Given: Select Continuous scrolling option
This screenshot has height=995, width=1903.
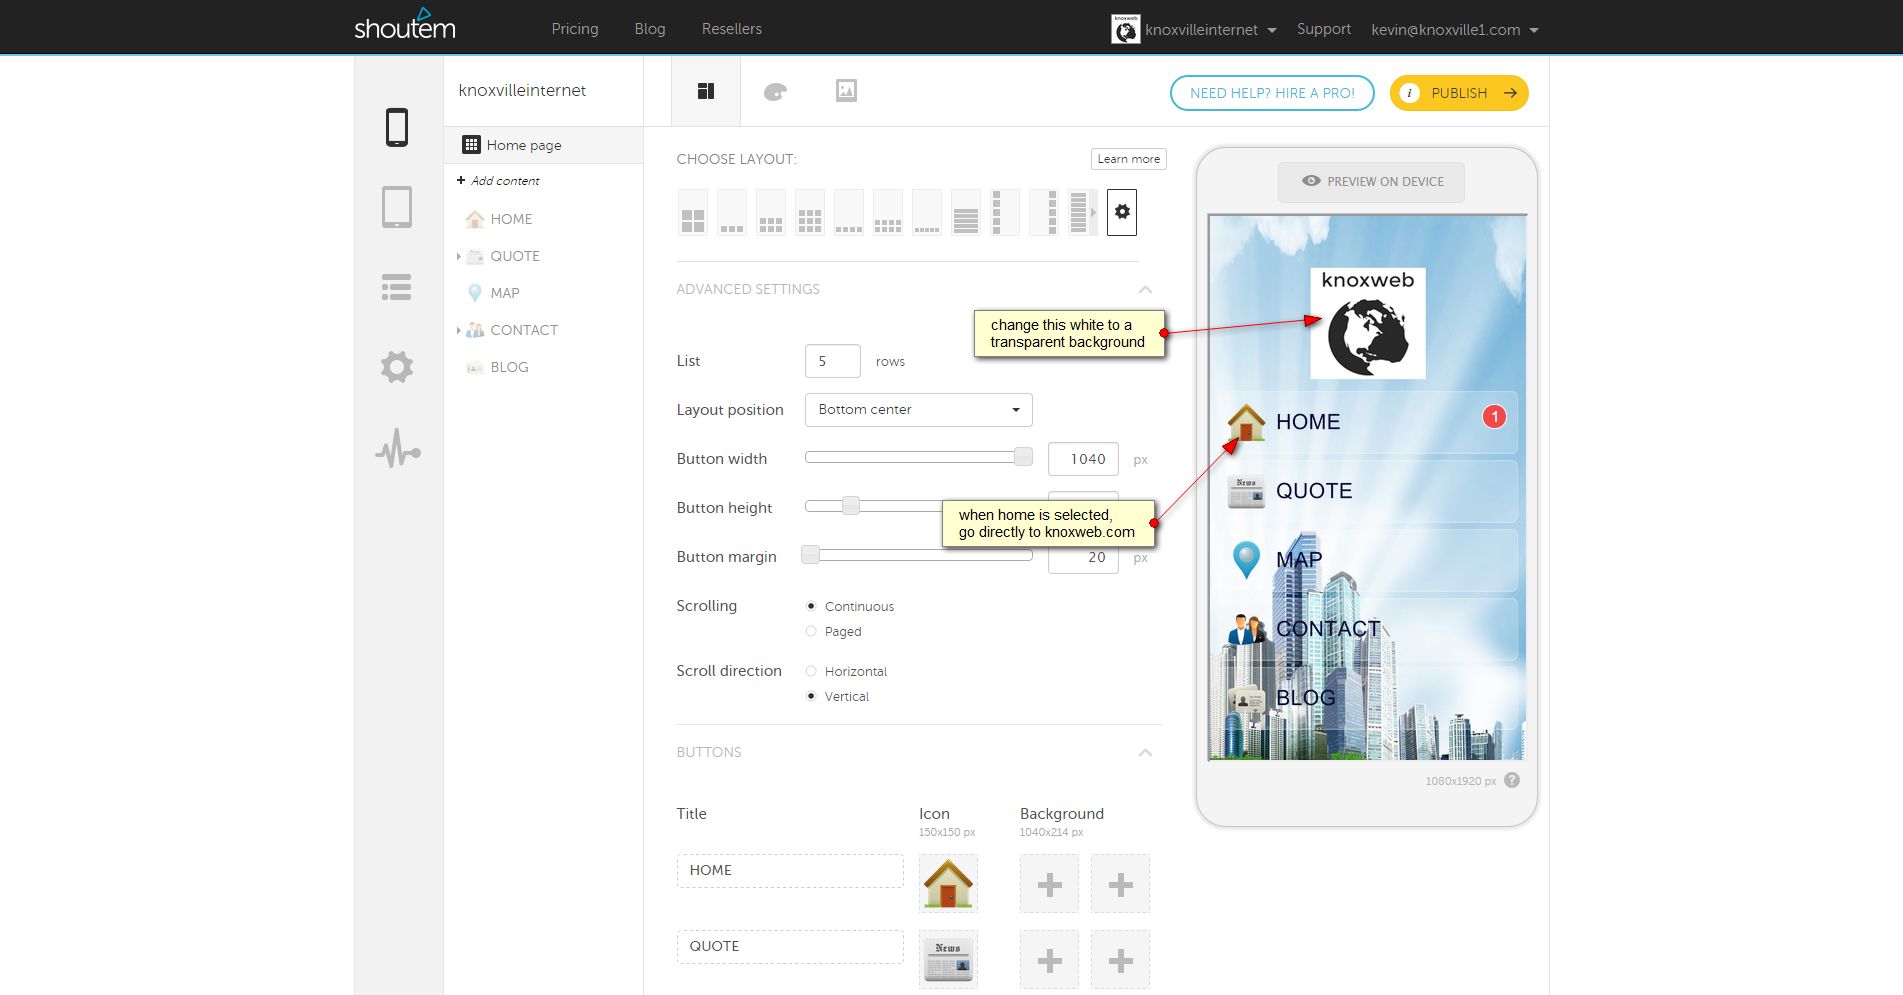Looking at the screenshot, I should coord(811,606).
